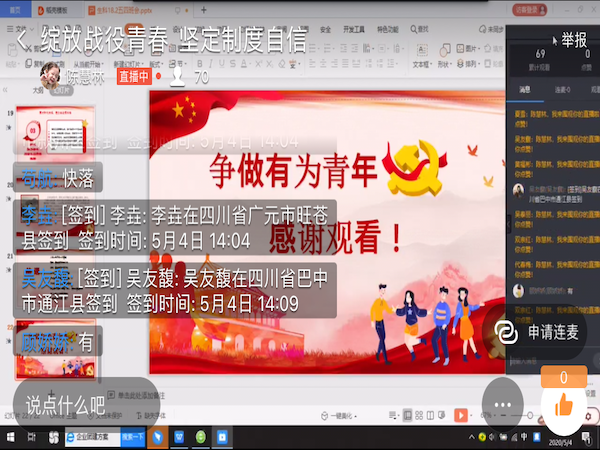The height and width of the screenshot is (450, 600).
Task: Open the 安全 ribbon tab
Action: tap(325, 29)
